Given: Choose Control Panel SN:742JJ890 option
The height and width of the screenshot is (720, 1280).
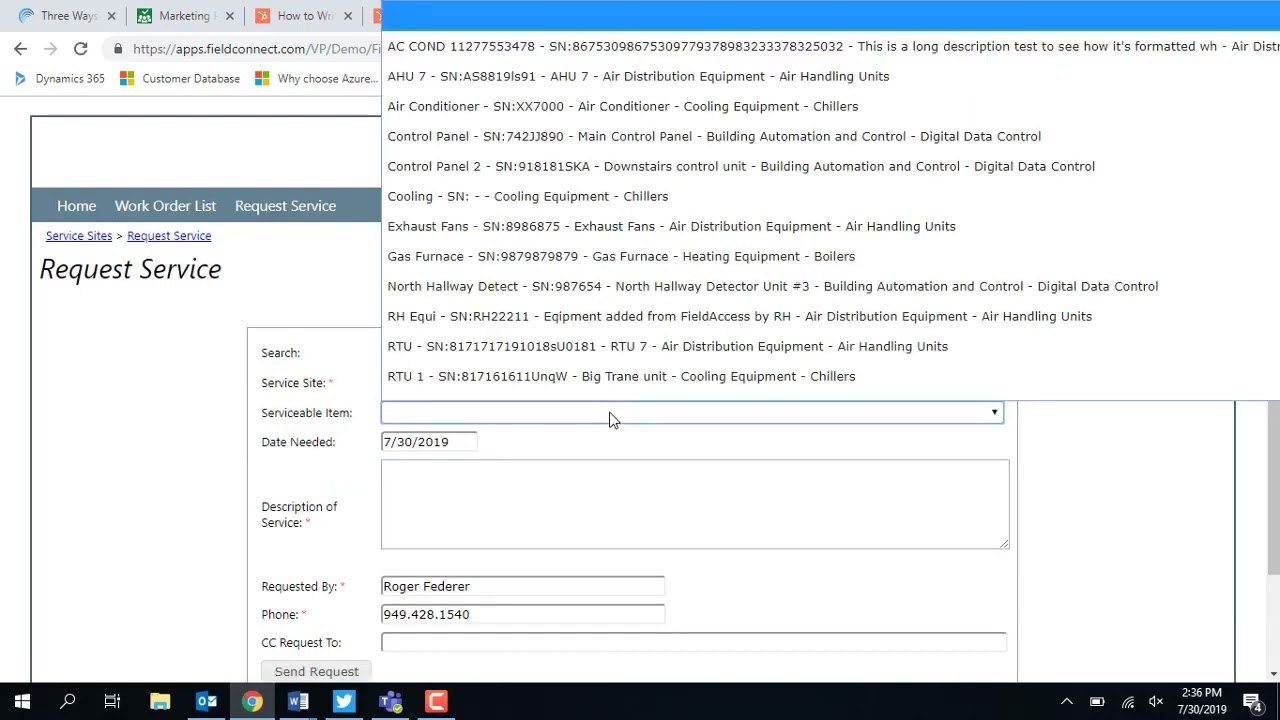Looking at the screenshot, I should pyautogui.click(x=831, y=136).
